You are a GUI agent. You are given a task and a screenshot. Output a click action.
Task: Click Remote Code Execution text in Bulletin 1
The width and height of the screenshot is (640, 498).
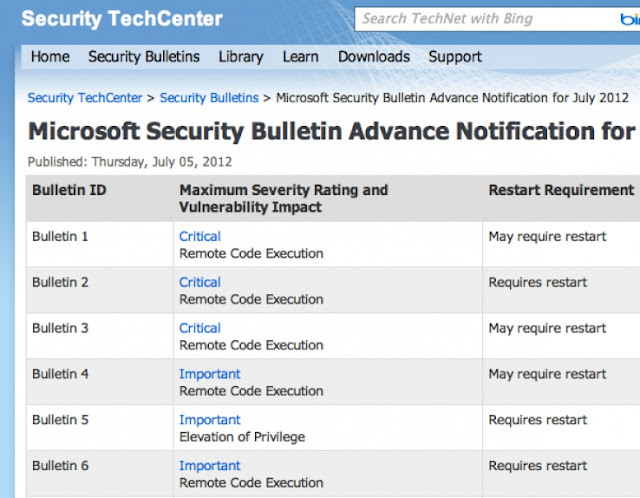251,253
